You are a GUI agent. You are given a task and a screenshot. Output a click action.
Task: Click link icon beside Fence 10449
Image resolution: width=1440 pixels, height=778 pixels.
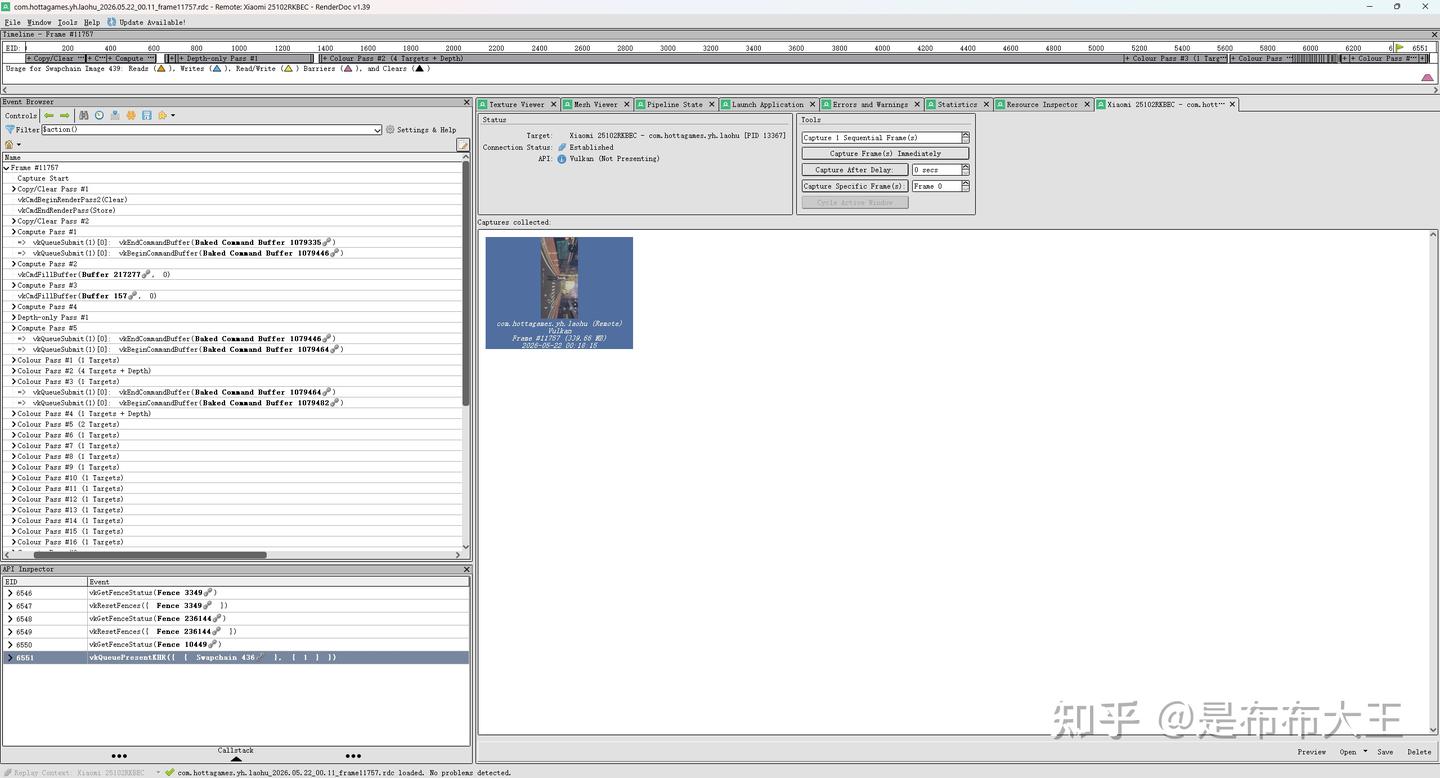[212, 644]
